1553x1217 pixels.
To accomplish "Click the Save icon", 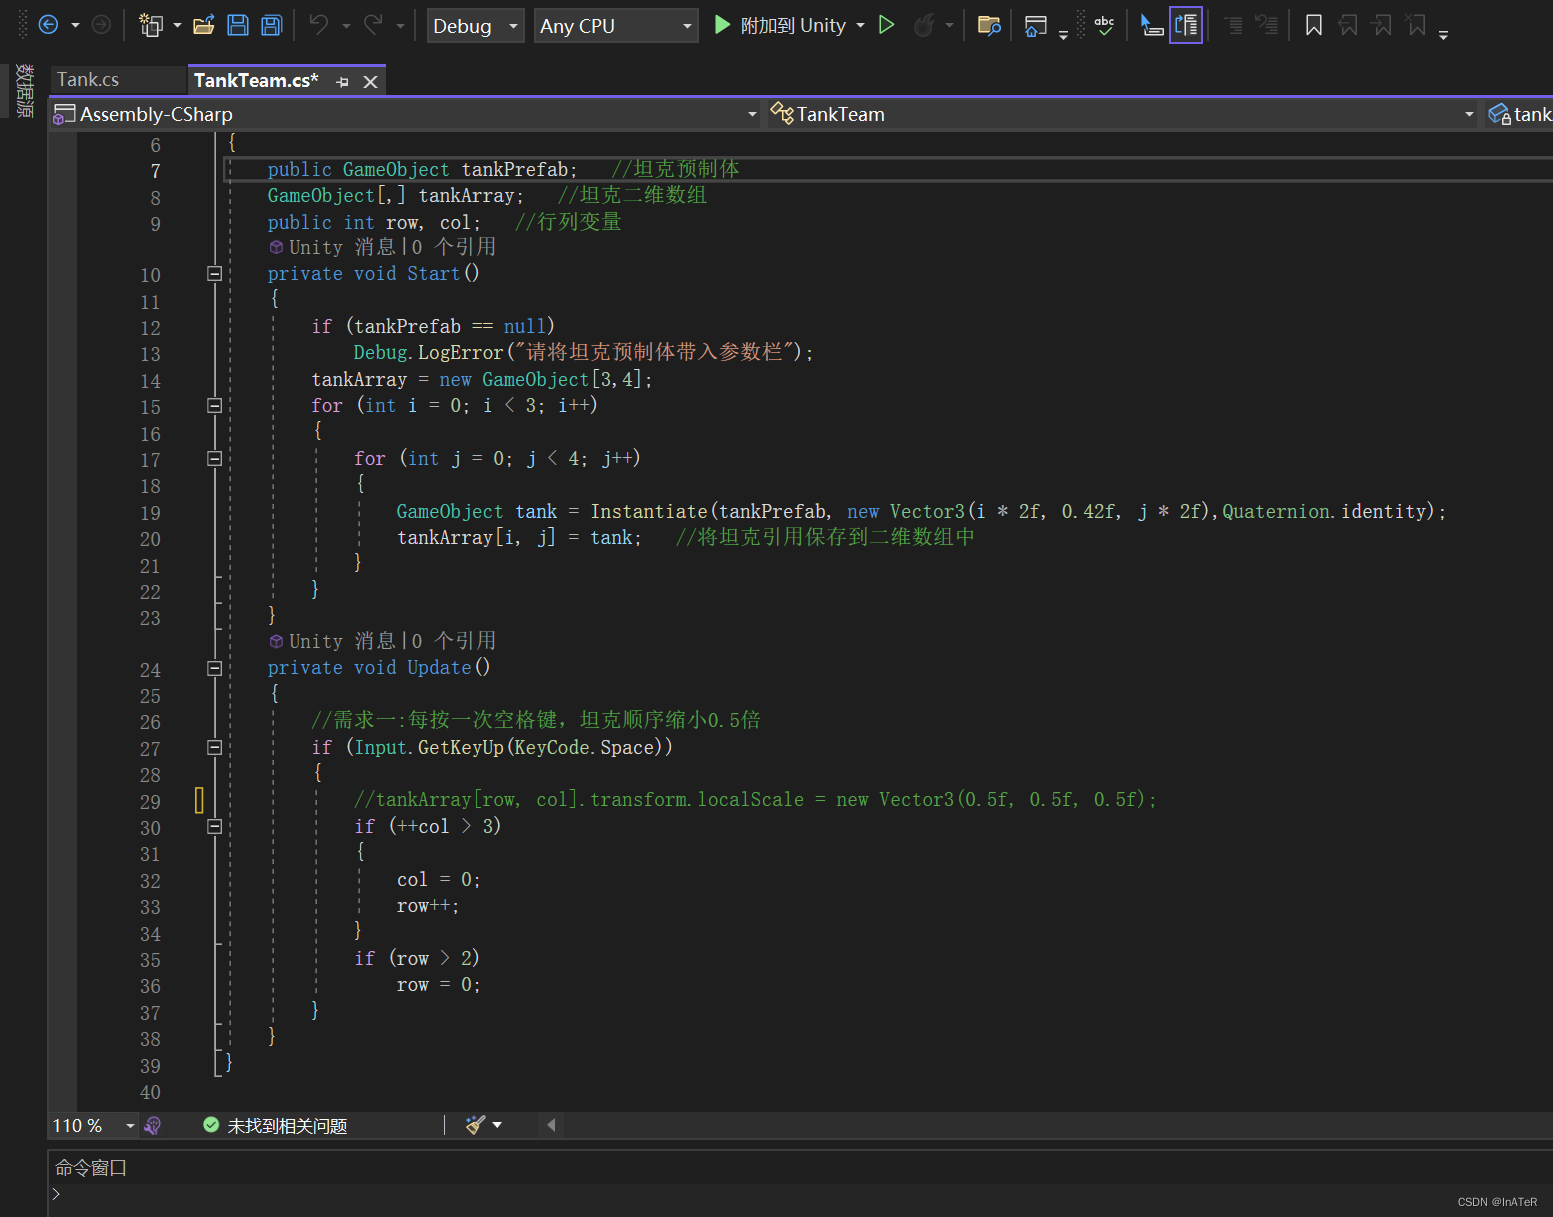I will [238, 25].
